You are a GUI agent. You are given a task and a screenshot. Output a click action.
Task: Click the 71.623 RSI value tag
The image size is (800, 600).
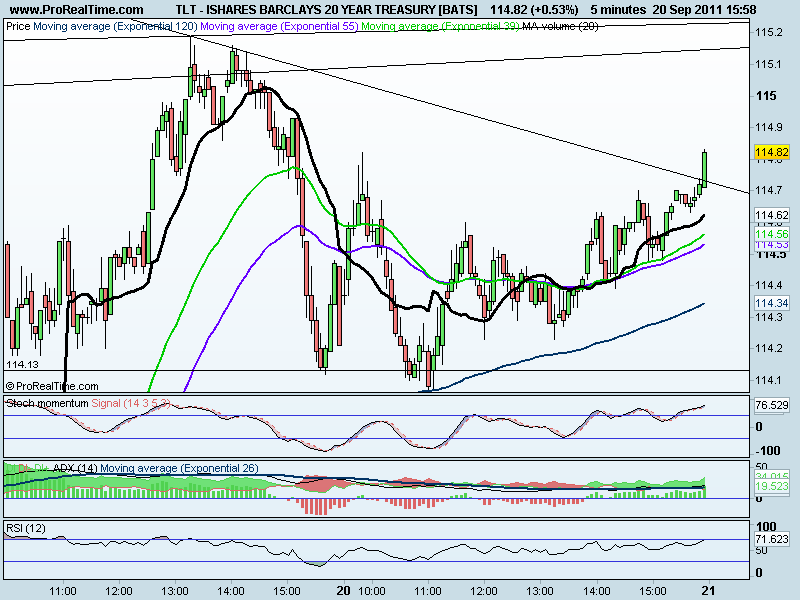point(771,539)
